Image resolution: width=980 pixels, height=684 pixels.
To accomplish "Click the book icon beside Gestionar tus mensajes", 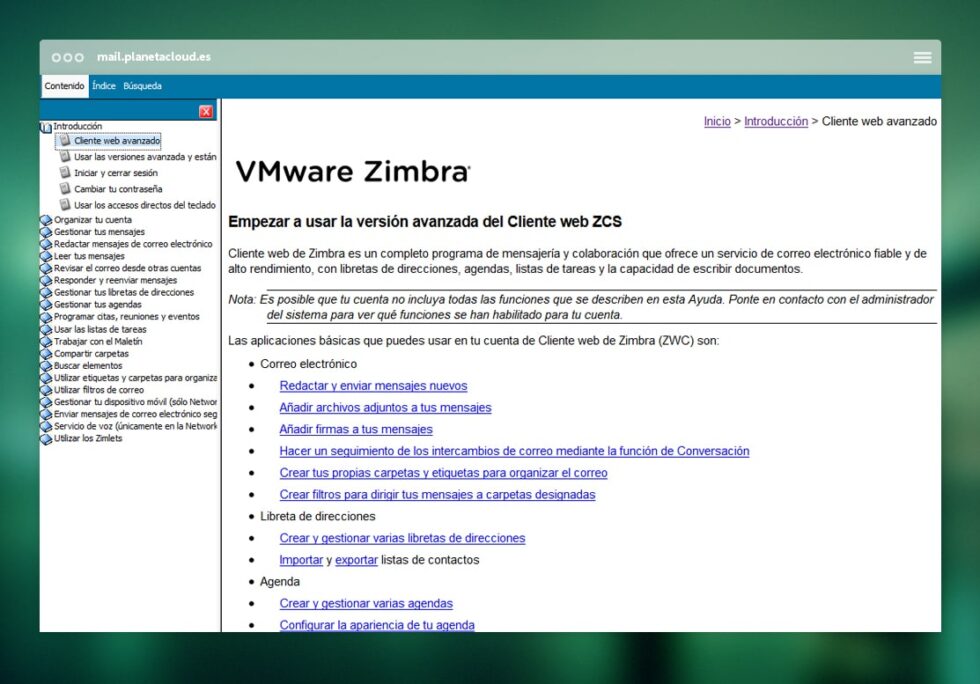I will [45, 231].
